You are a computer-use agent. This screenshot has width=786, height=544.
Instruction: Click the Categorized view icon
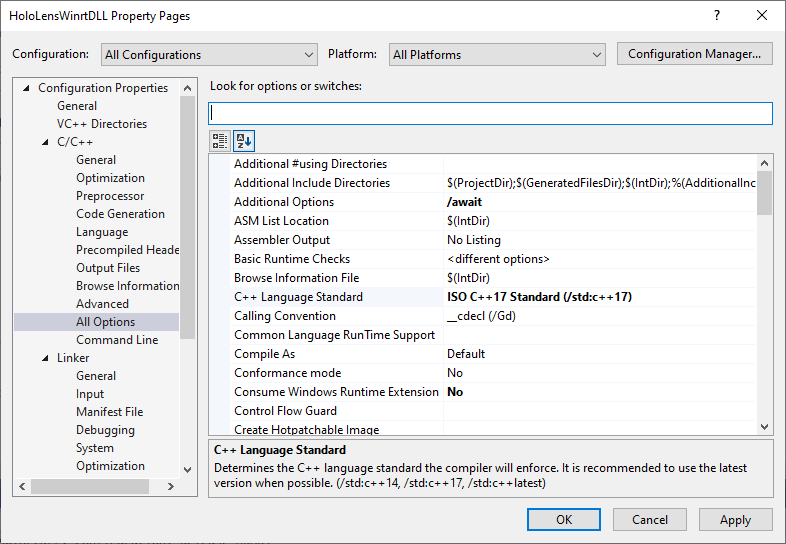220,141
